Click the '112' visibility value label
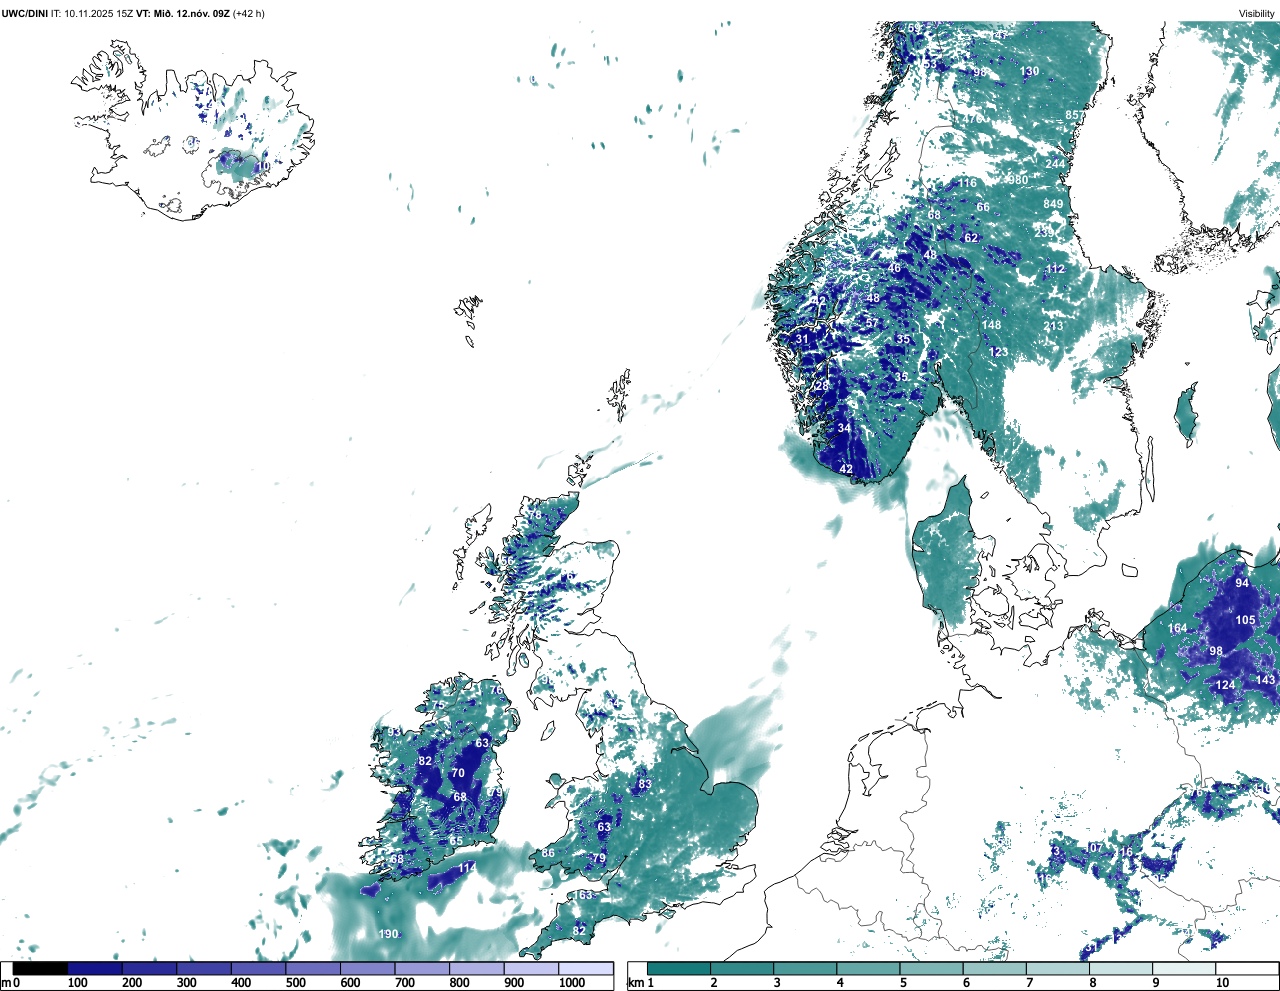The image size is (1280, 991). click(1055, 269)
